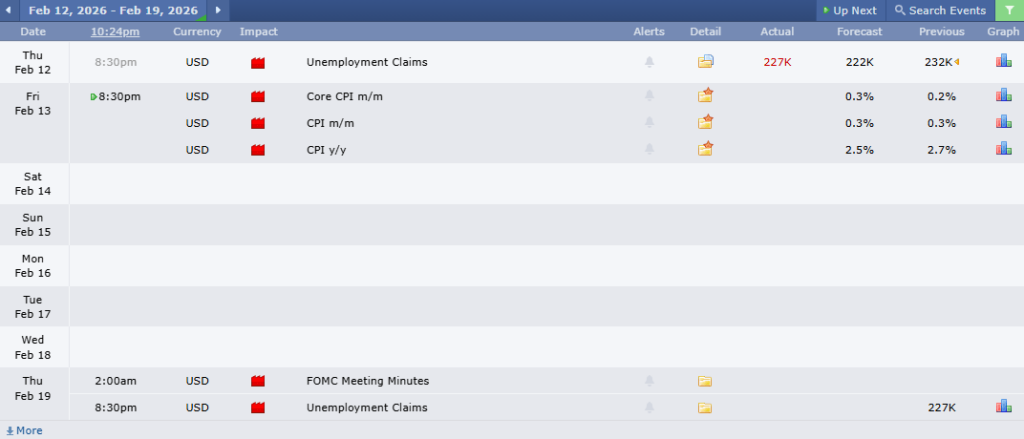Go to the next week arrow
The image size is (1024, 439).
coord(218,10)
